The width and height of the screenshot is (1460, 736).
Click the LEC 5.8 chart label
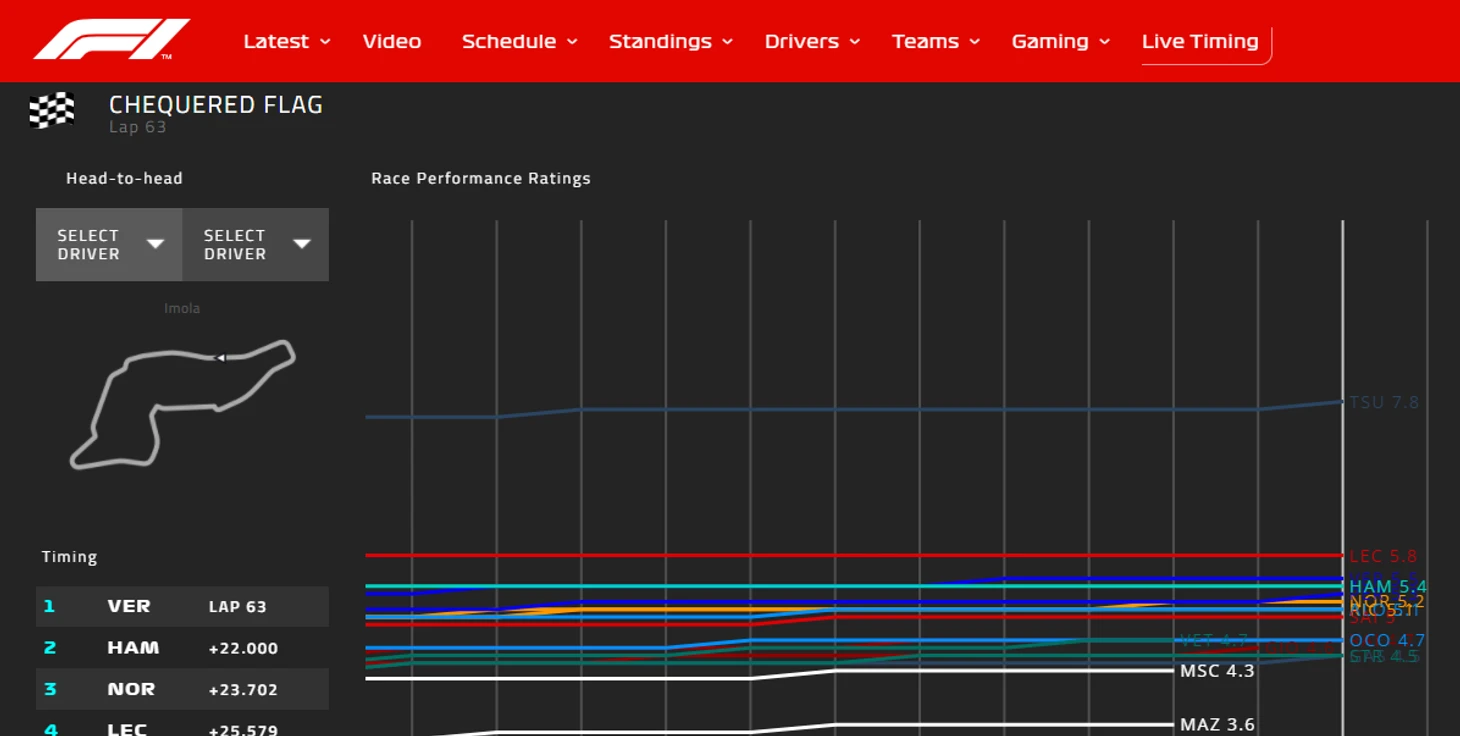1383,557
